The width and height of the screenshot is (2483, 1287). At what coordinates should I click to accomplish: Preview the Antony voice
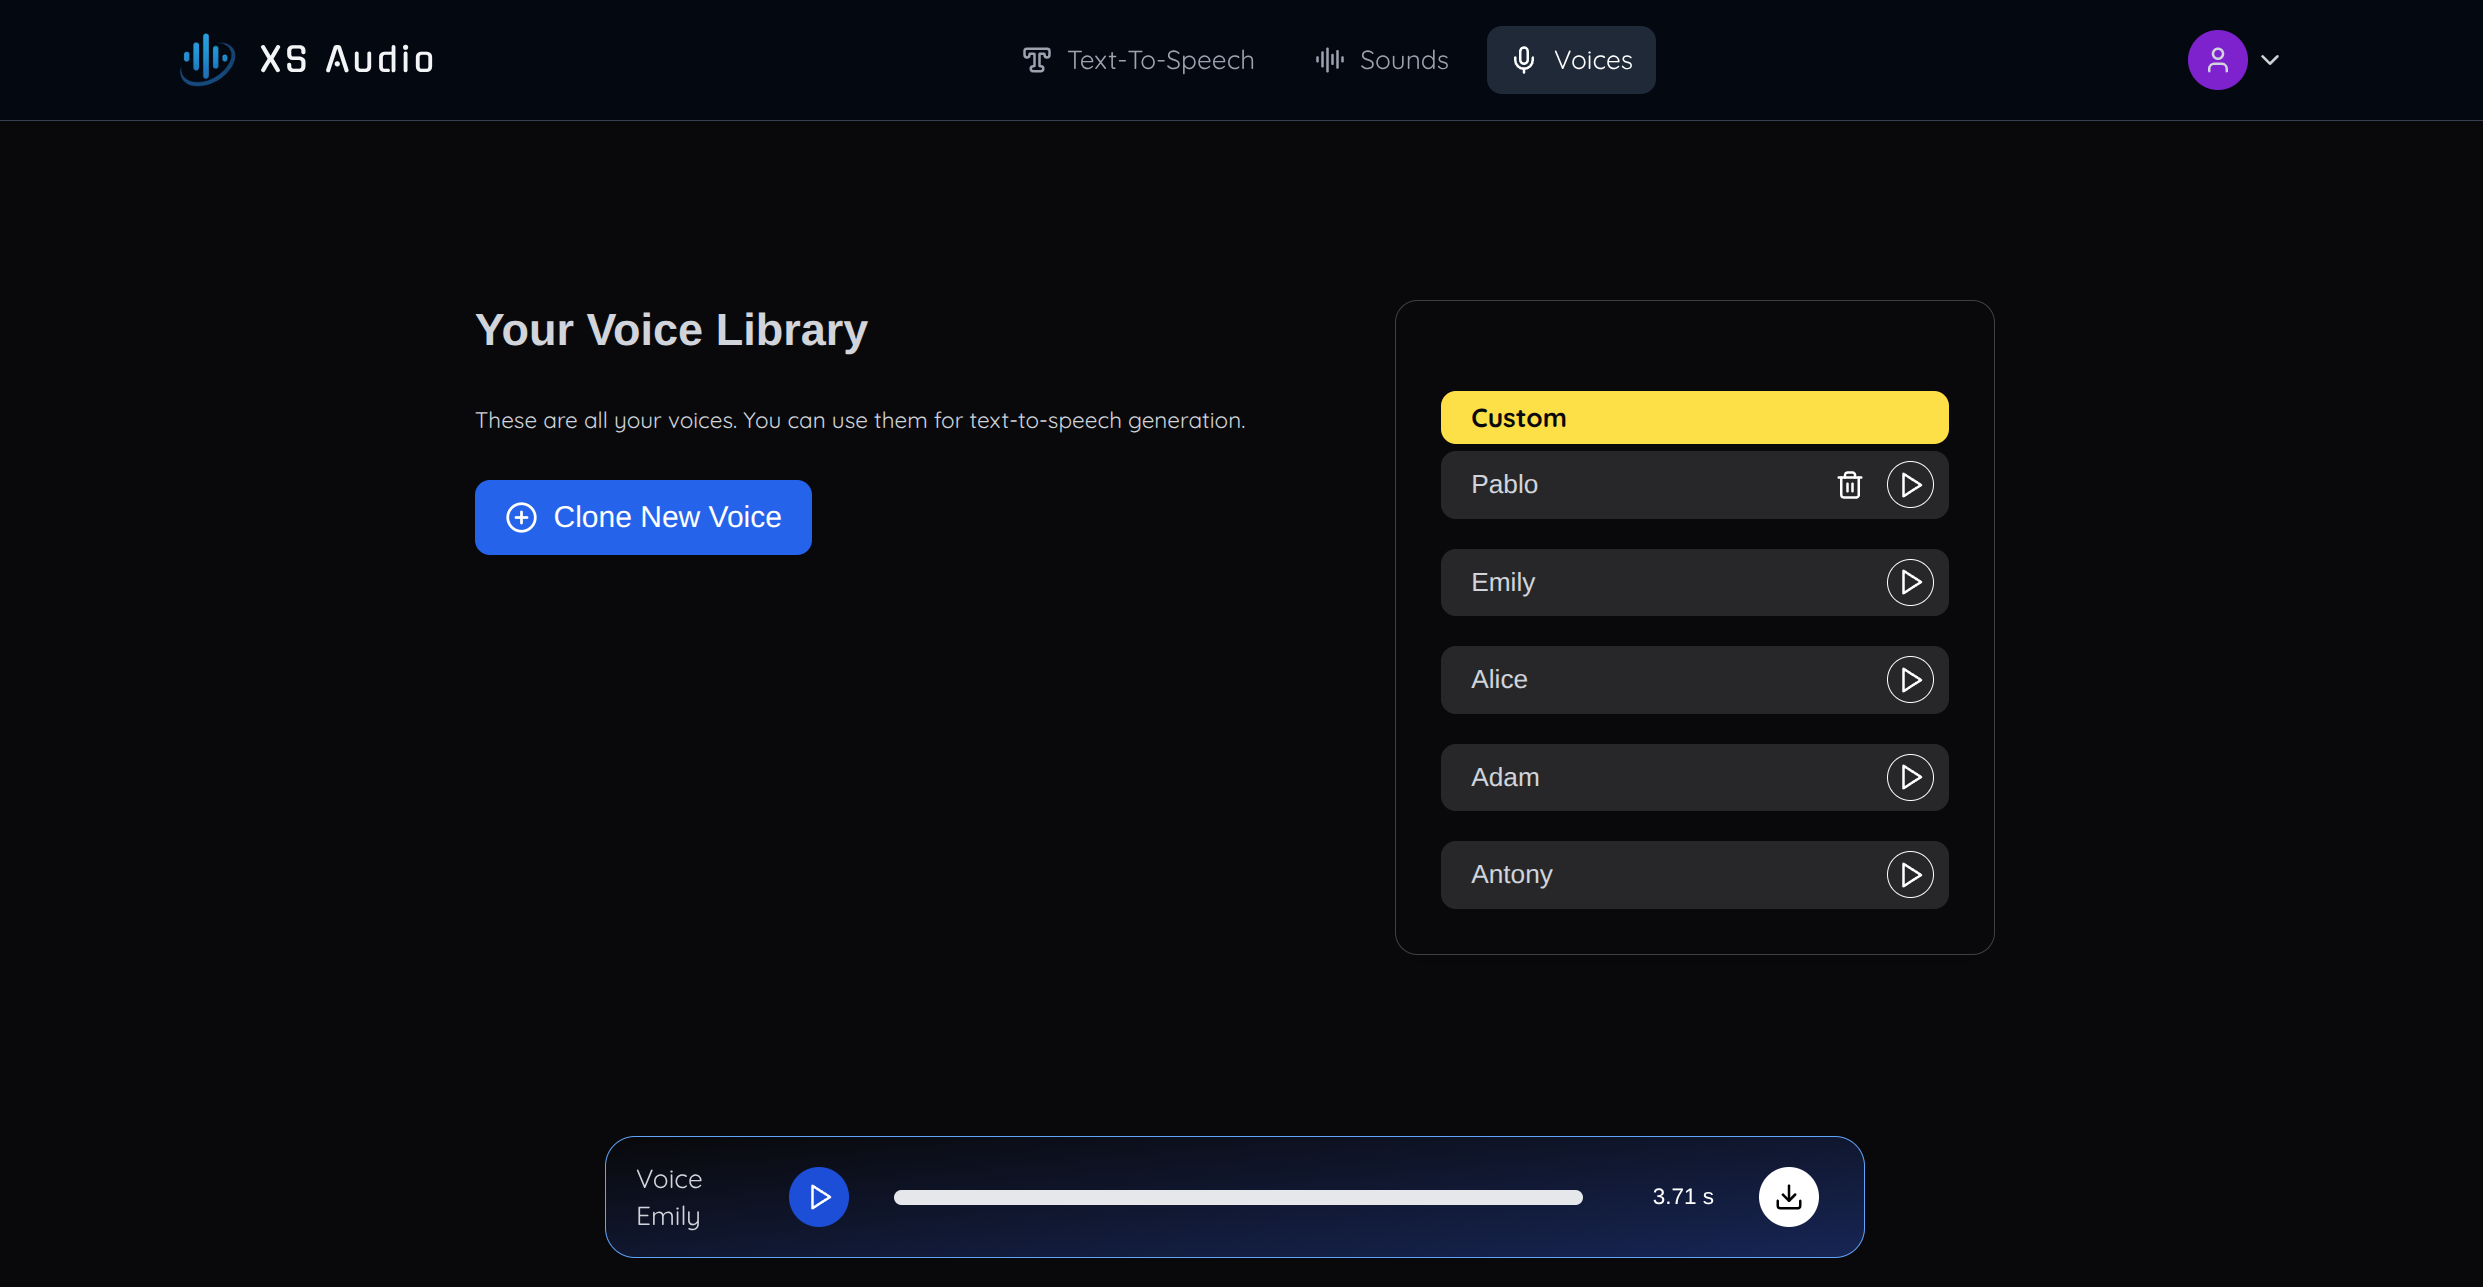[x=1910, y=875]
